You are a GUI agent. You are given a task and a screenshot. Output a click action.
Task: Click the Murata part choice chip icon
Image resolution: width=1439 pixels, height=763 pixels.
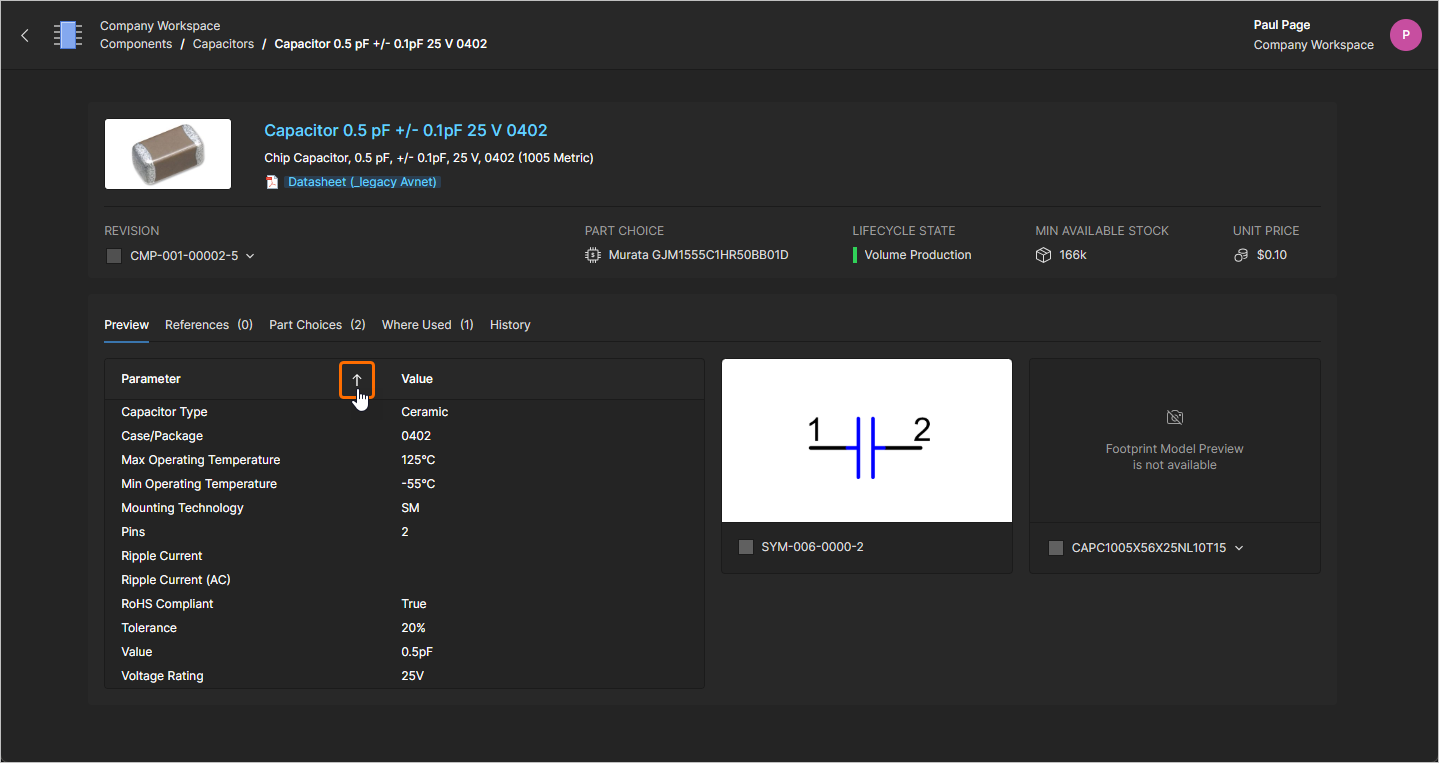[x=593, y=255]
